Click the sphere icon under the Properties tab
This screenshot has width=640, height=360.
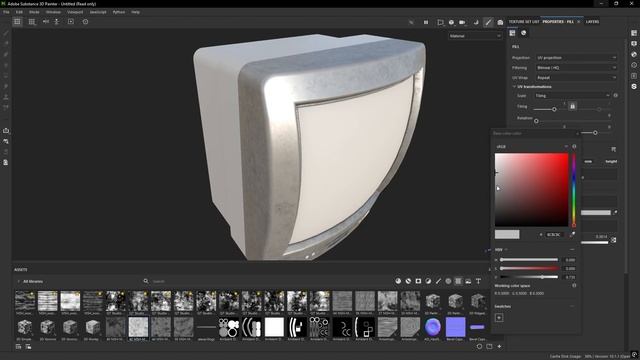pos(523,33)
